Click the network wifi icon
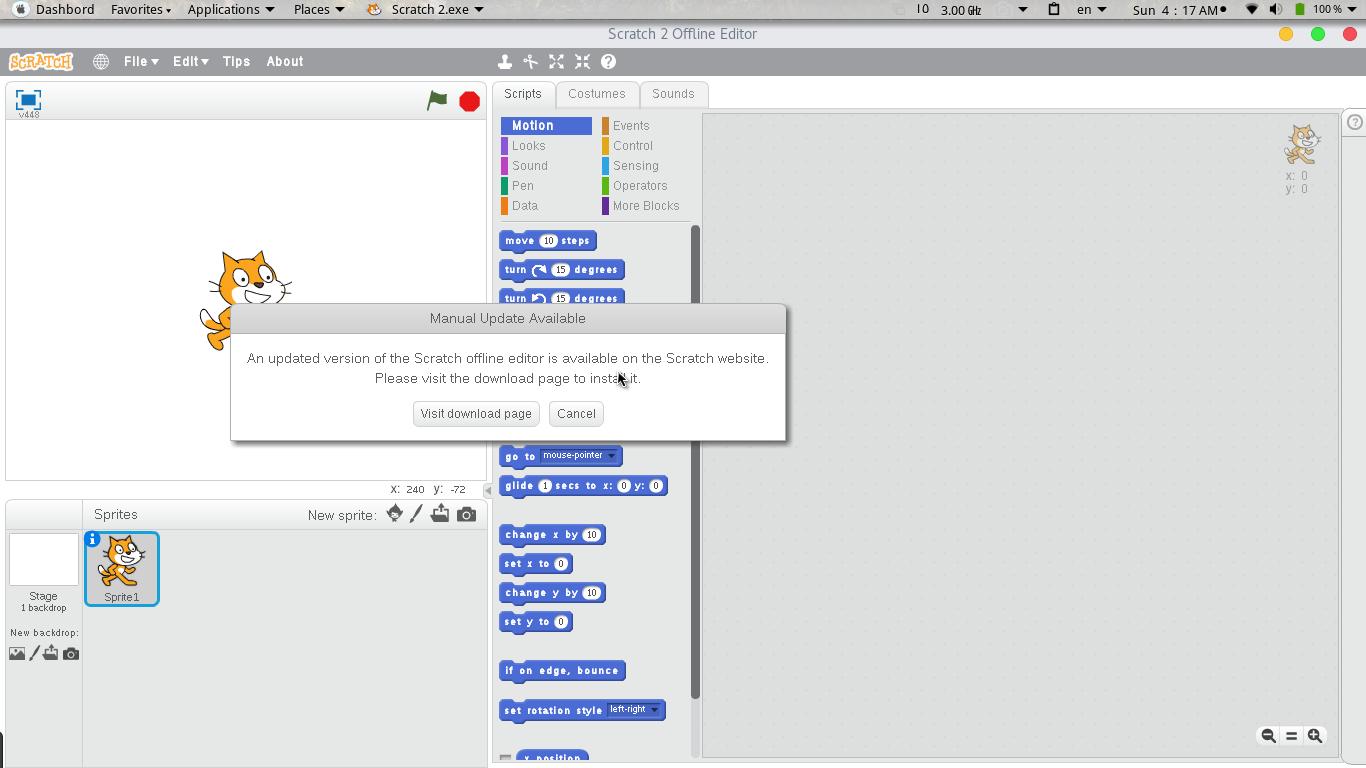This screenshot has width=1366, height=768. pos(1251,9)
